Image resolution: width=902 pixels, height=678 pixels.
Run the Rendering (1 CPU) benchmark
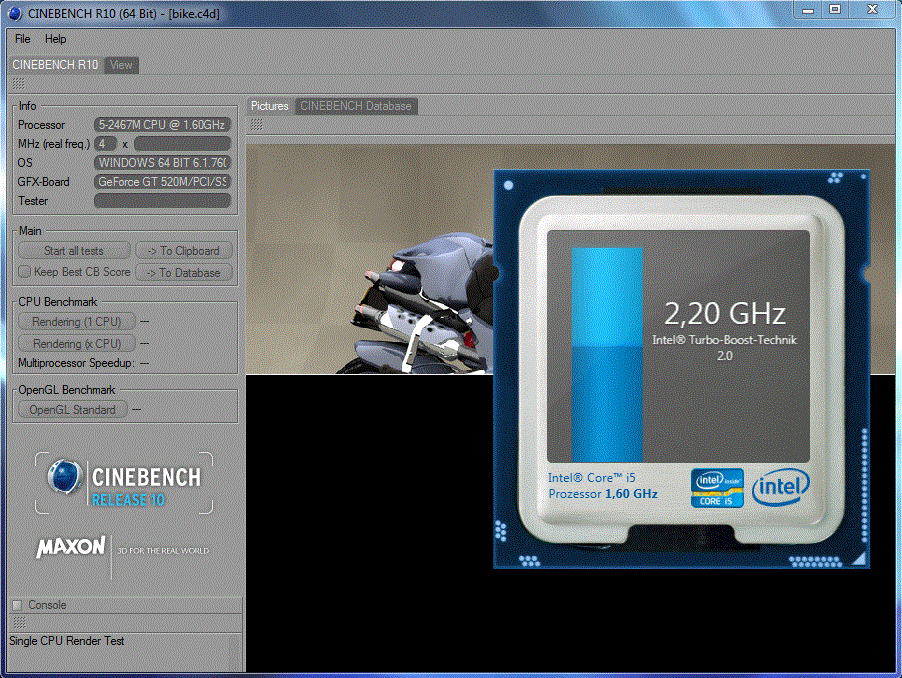coord(77,321)
